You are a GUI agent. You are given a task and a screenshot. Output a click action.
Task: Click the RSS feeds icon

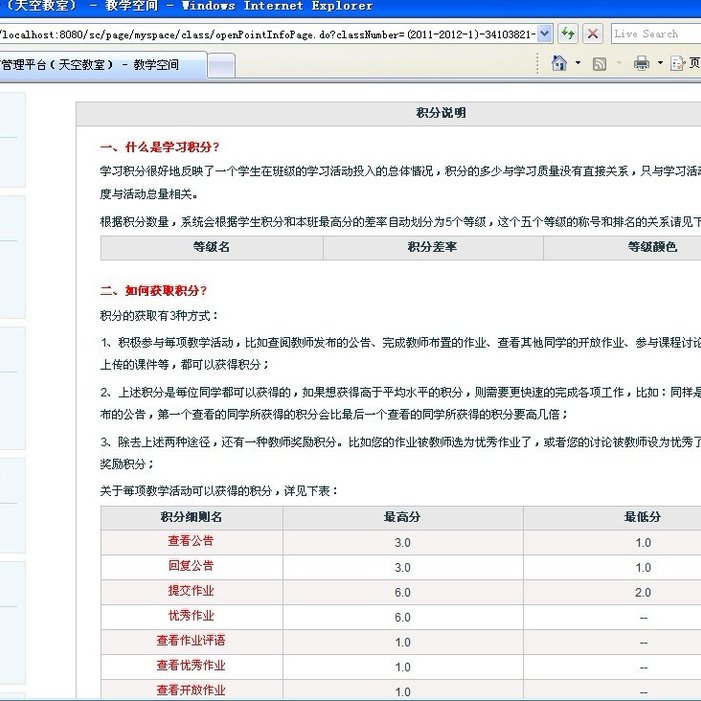click(599, 64)
